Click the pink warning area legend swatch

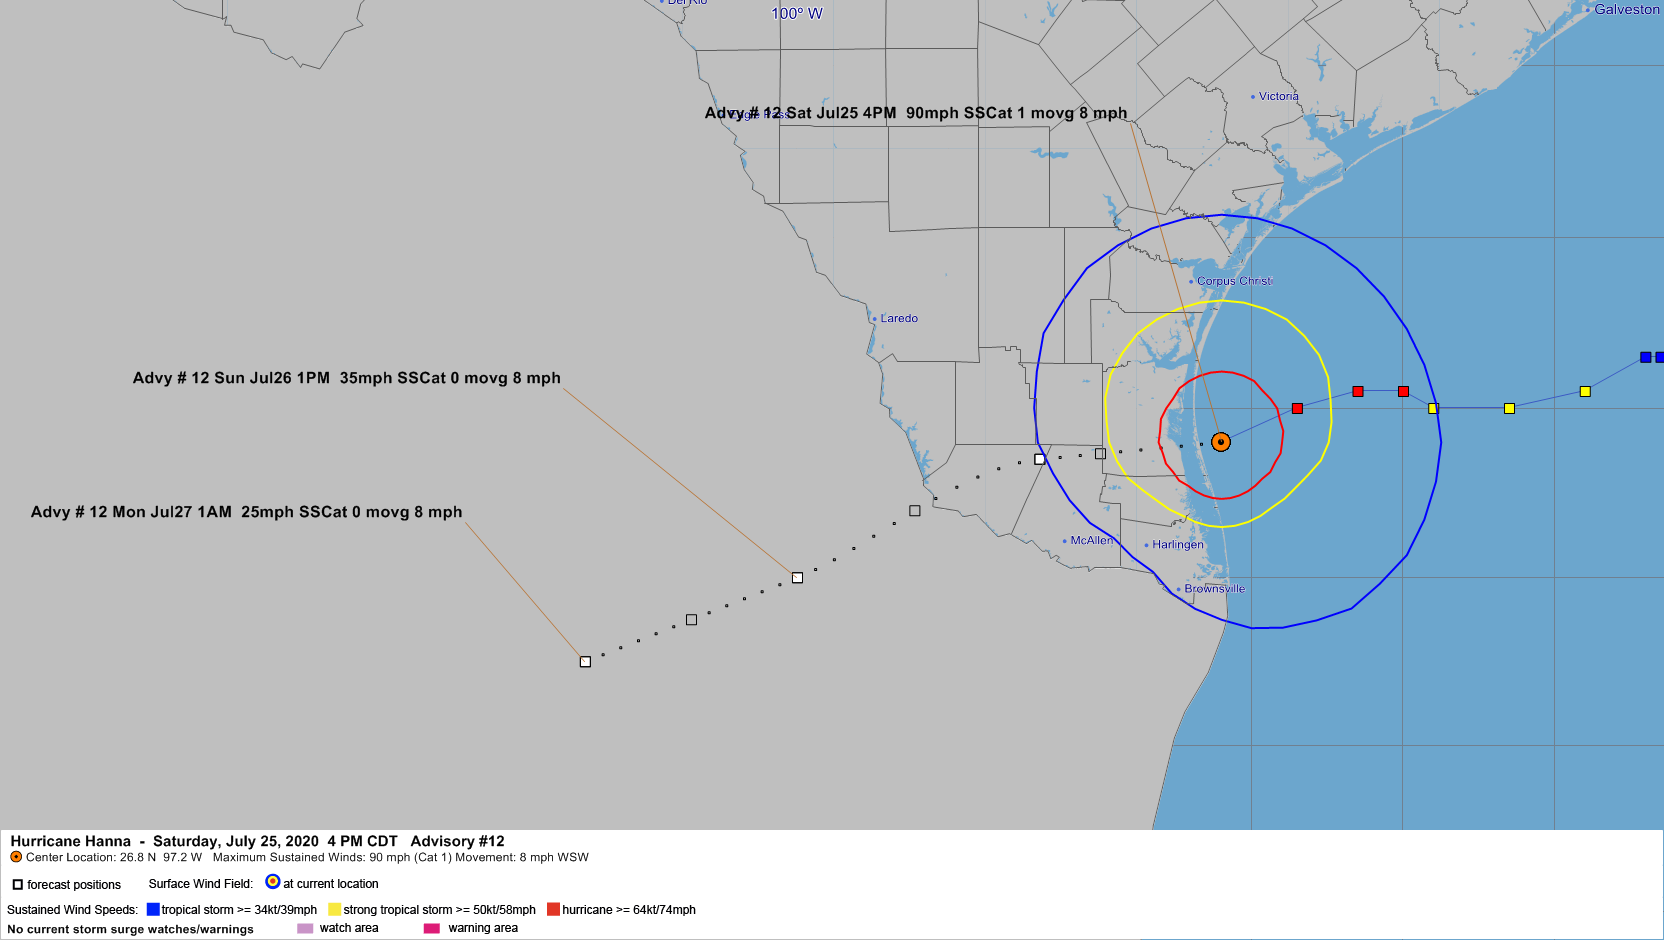(x=432, y=928)
